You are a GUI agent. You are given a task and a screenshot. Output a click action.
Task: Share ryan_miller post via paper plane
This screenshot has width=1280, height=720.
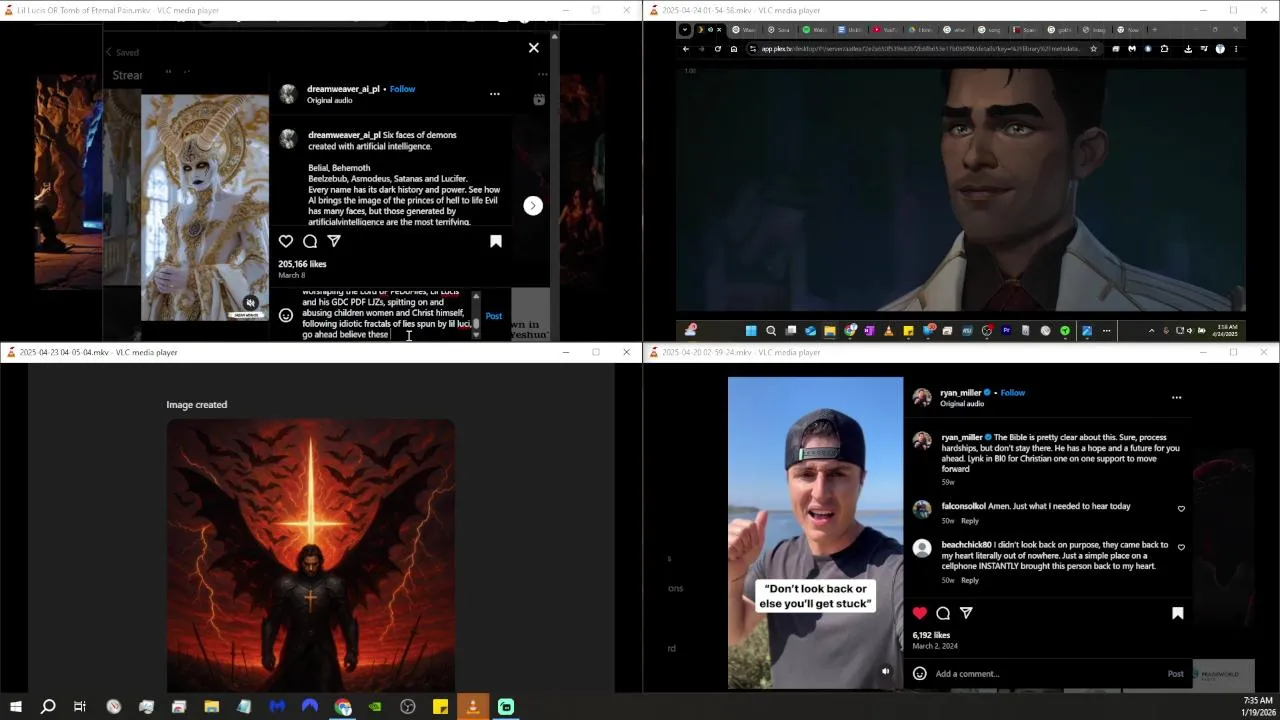(966, 613)
